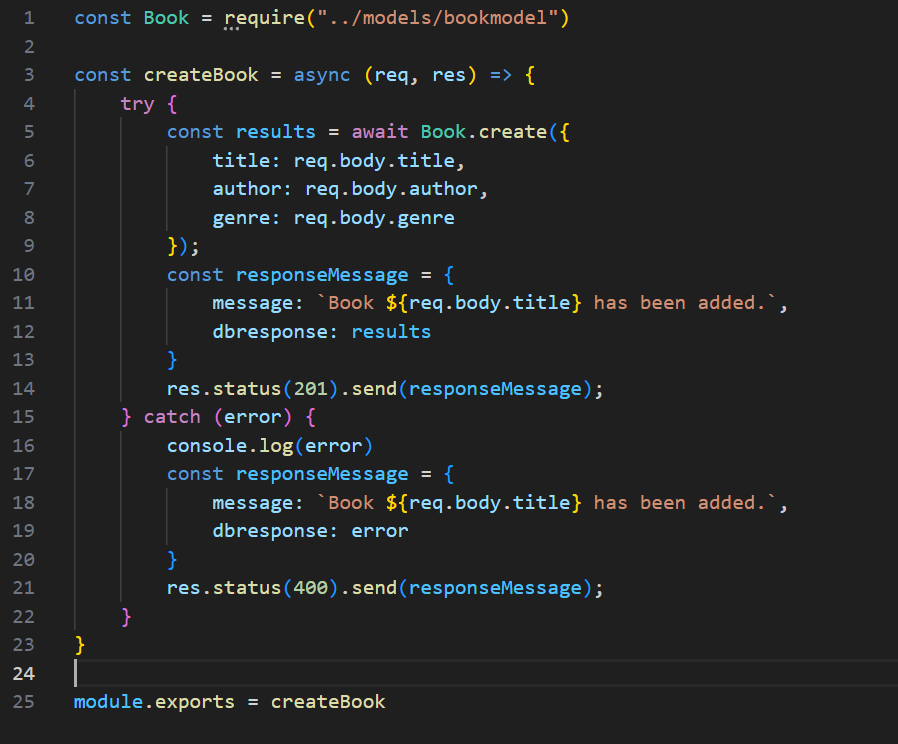898x744 pixels.
Task: Click the "../models/bookmodel" string
Action: tap(438, 18)
